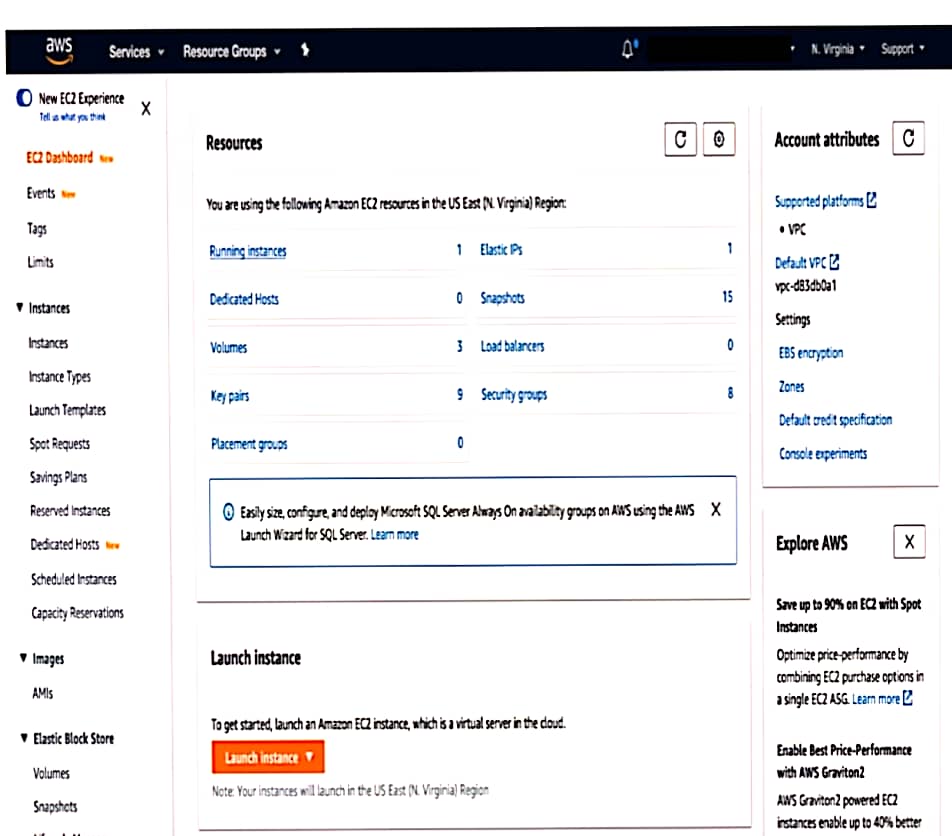952x836 pixels.
Task: Collapse the Instances sidebar section
Action: 20,307
